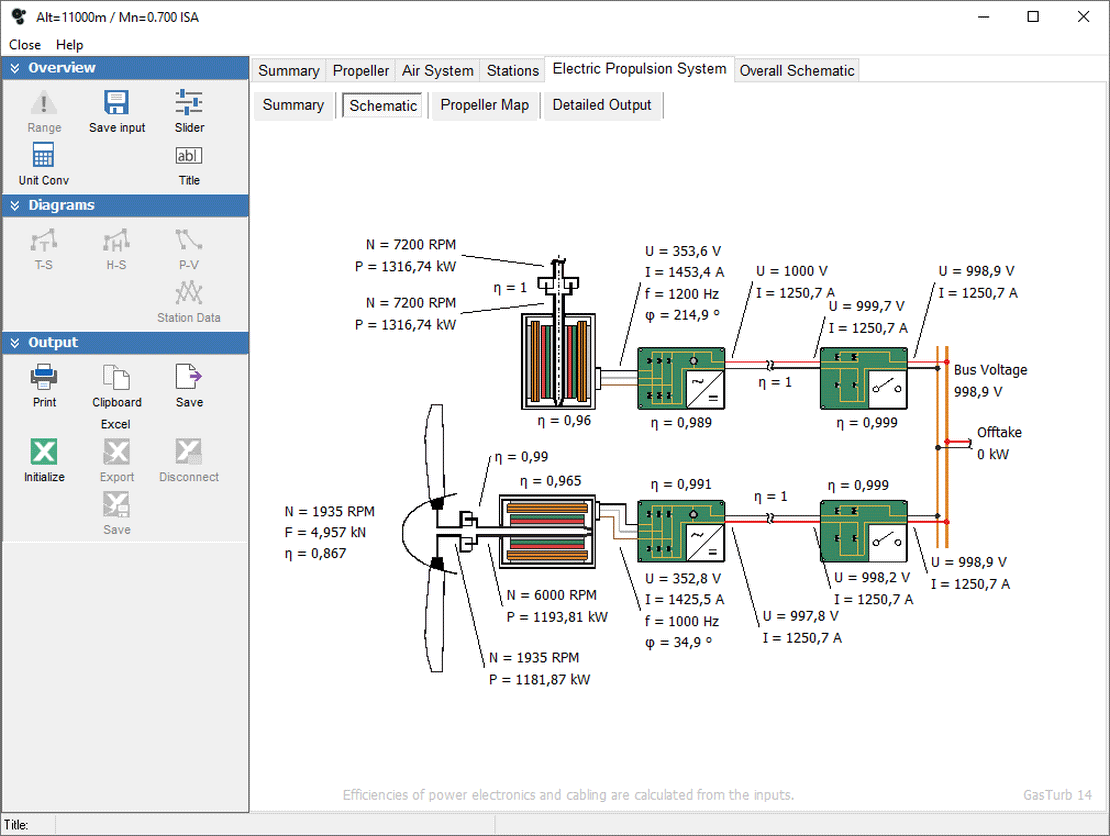Open the Air System tab
Image resolution: width=1110 pixels, height=836 pixels.
(x=437, y=71)
